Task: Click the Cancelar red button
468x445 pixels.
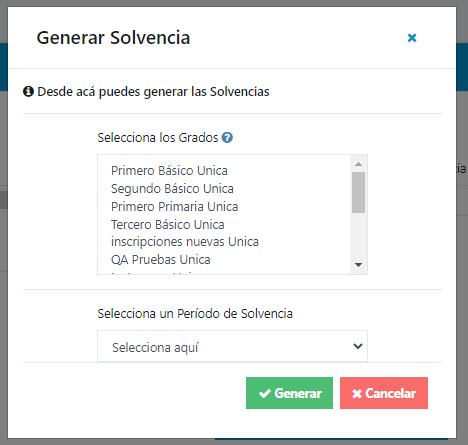Action: pos(384,393)
